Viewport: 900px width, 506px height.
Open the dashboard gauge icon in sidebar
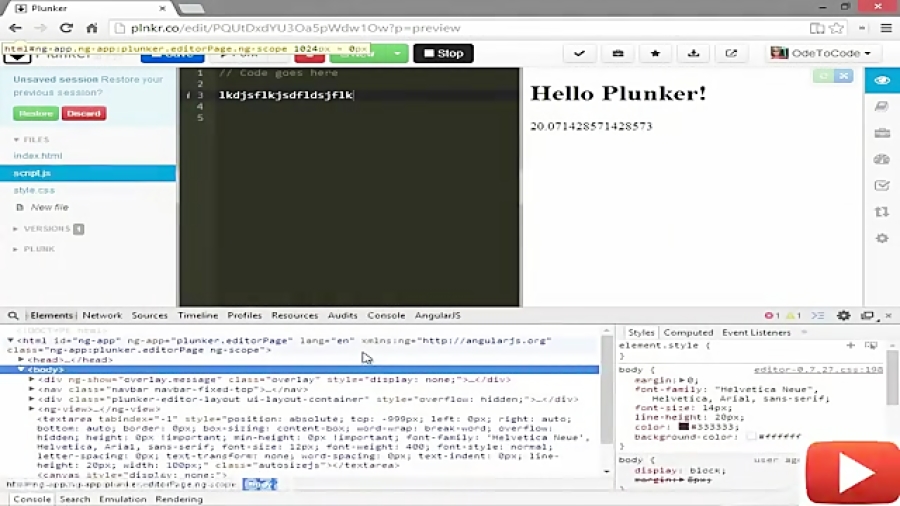point(882,159)
